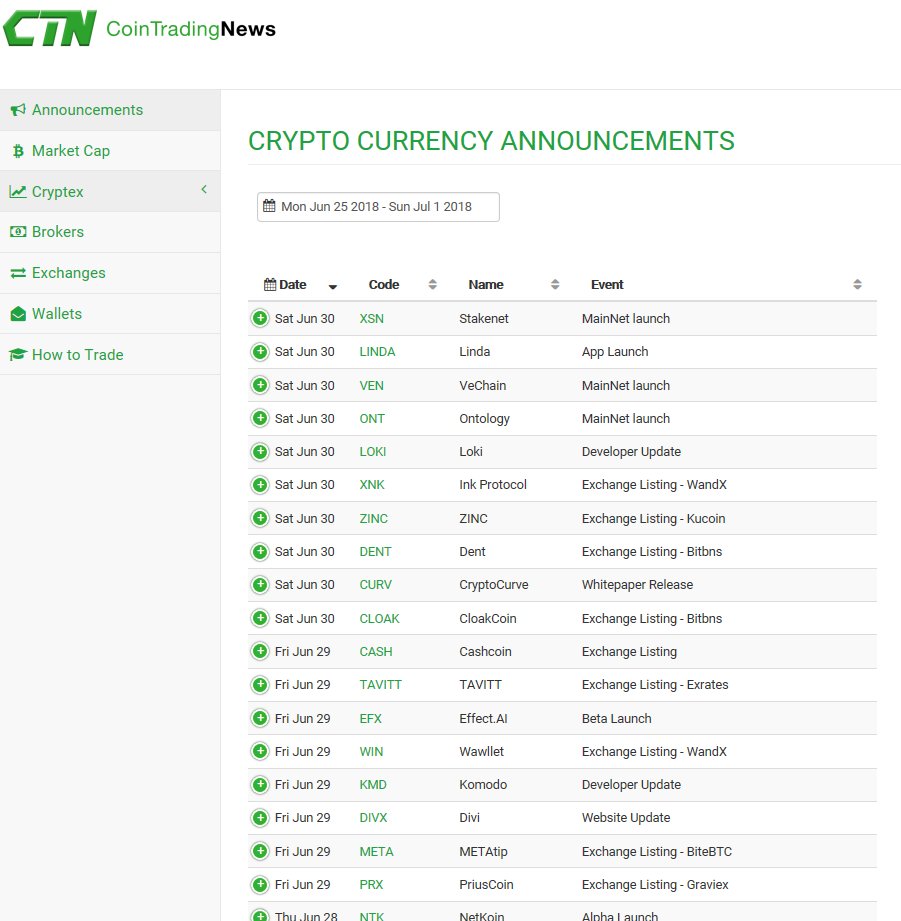The width and height of the screenshot is (901, 921).
Task: Select the 'Whitepaper Release' event text
Action: coord(637,584)
